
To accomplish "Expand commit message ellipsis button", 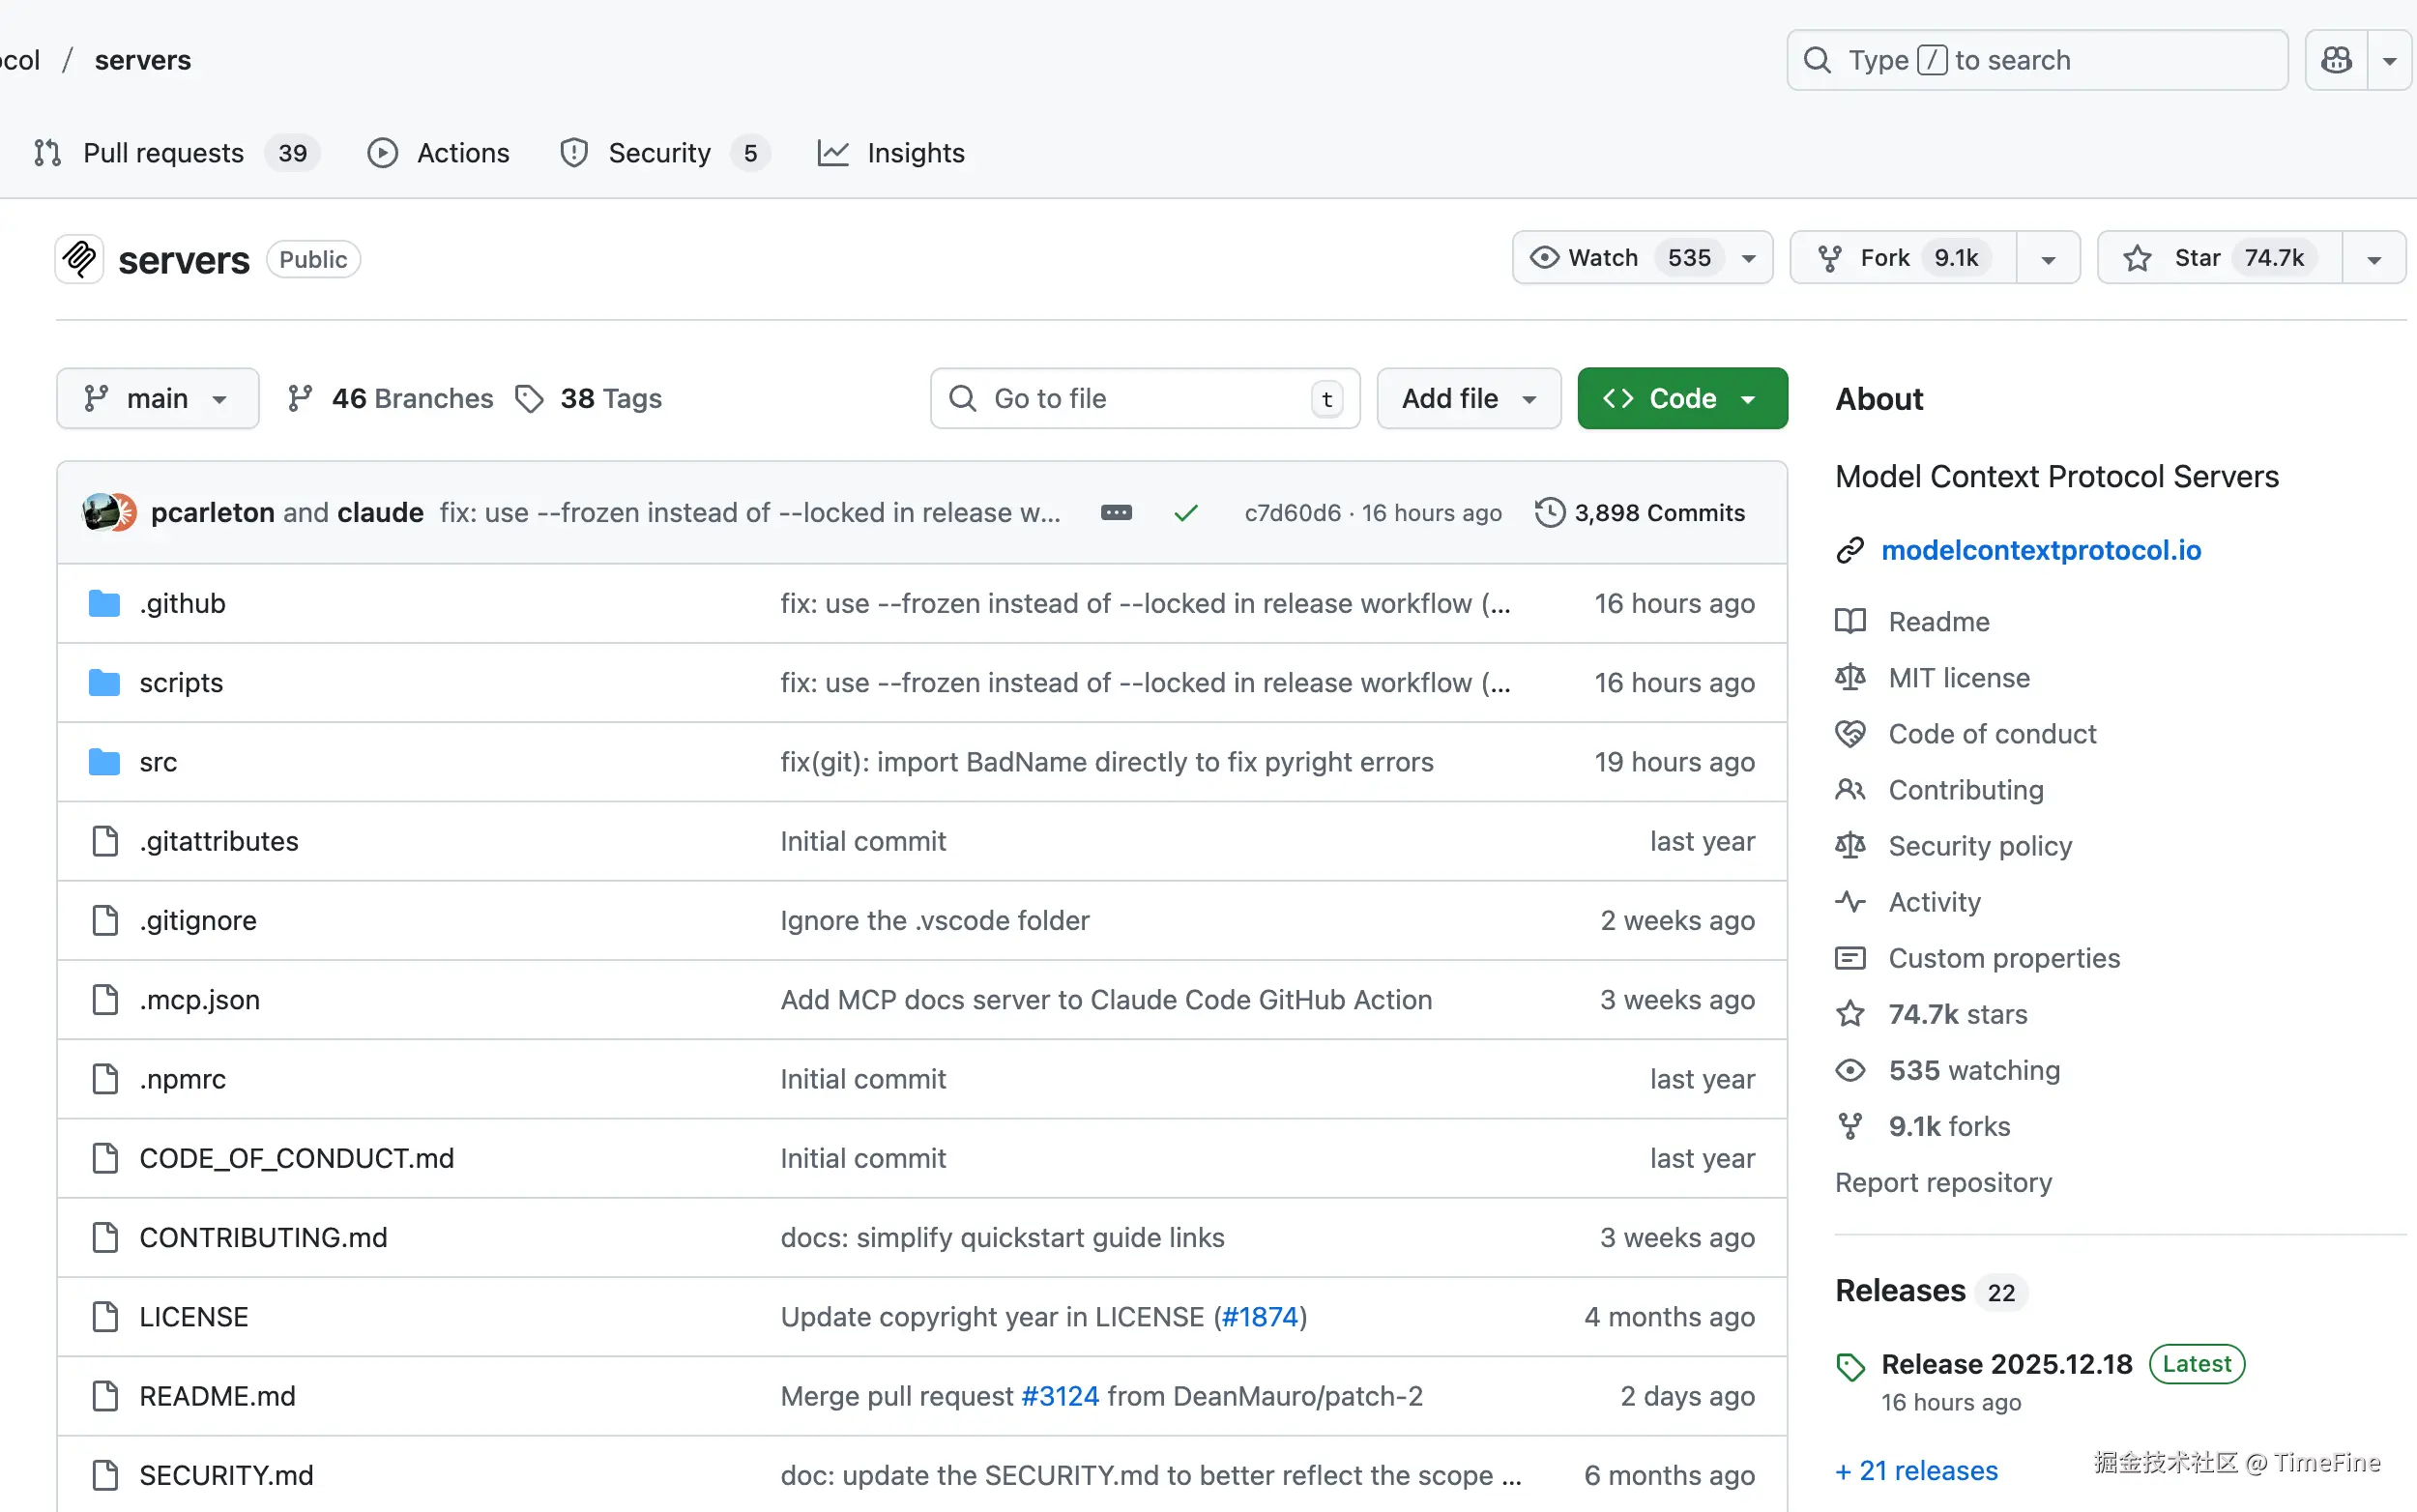I will point(1116,513).
